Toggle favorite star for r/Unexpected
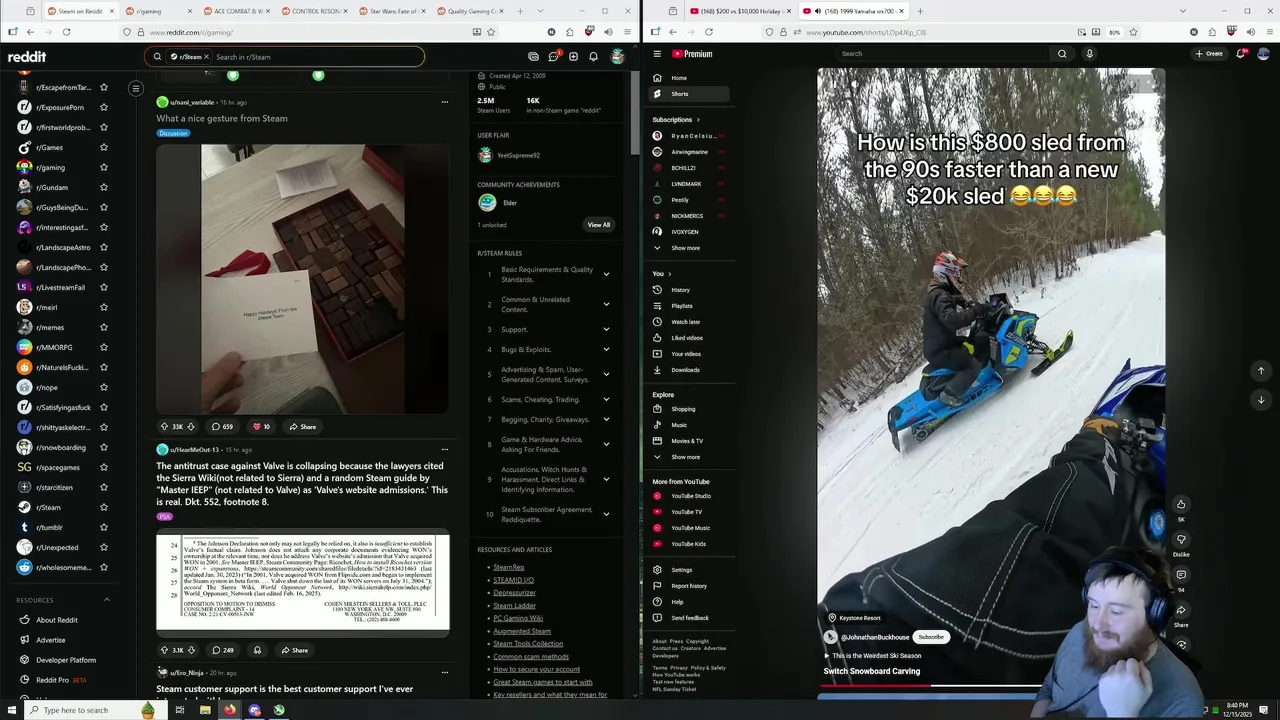Screen dimensions: 1280x720 click(104, 548)
